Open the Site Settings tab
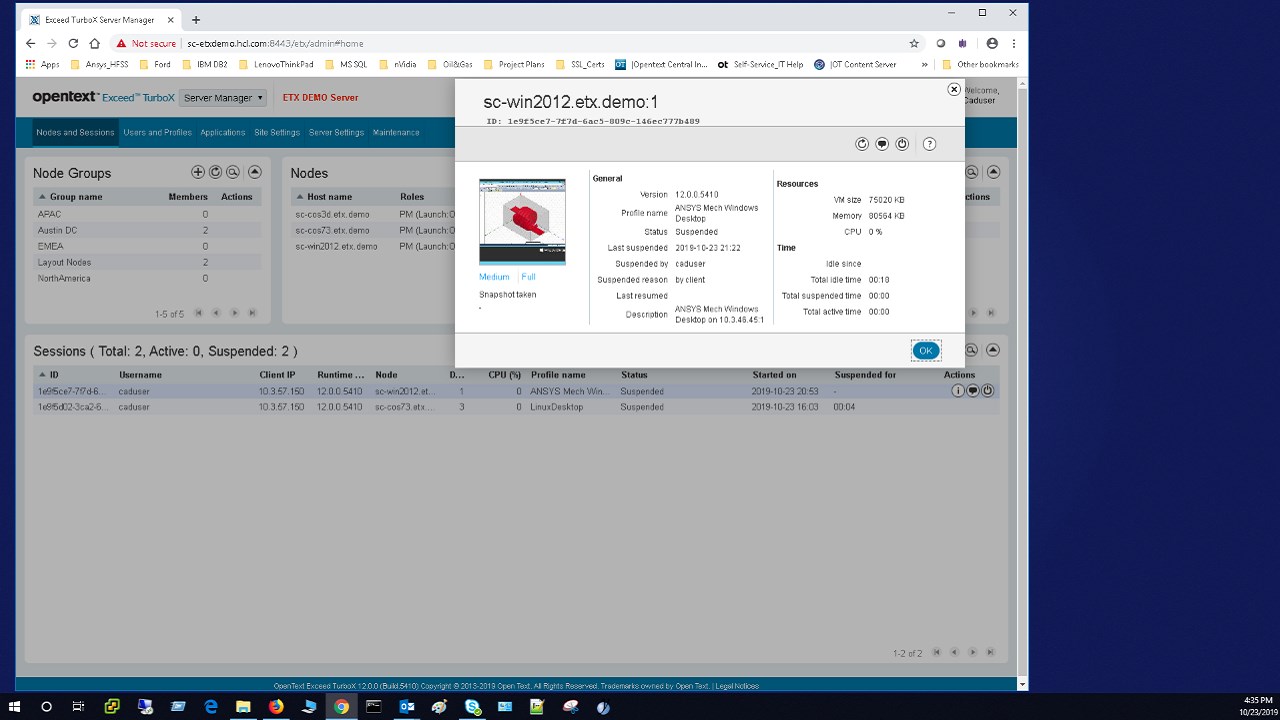1280x720 pixels. pos(277,132)
